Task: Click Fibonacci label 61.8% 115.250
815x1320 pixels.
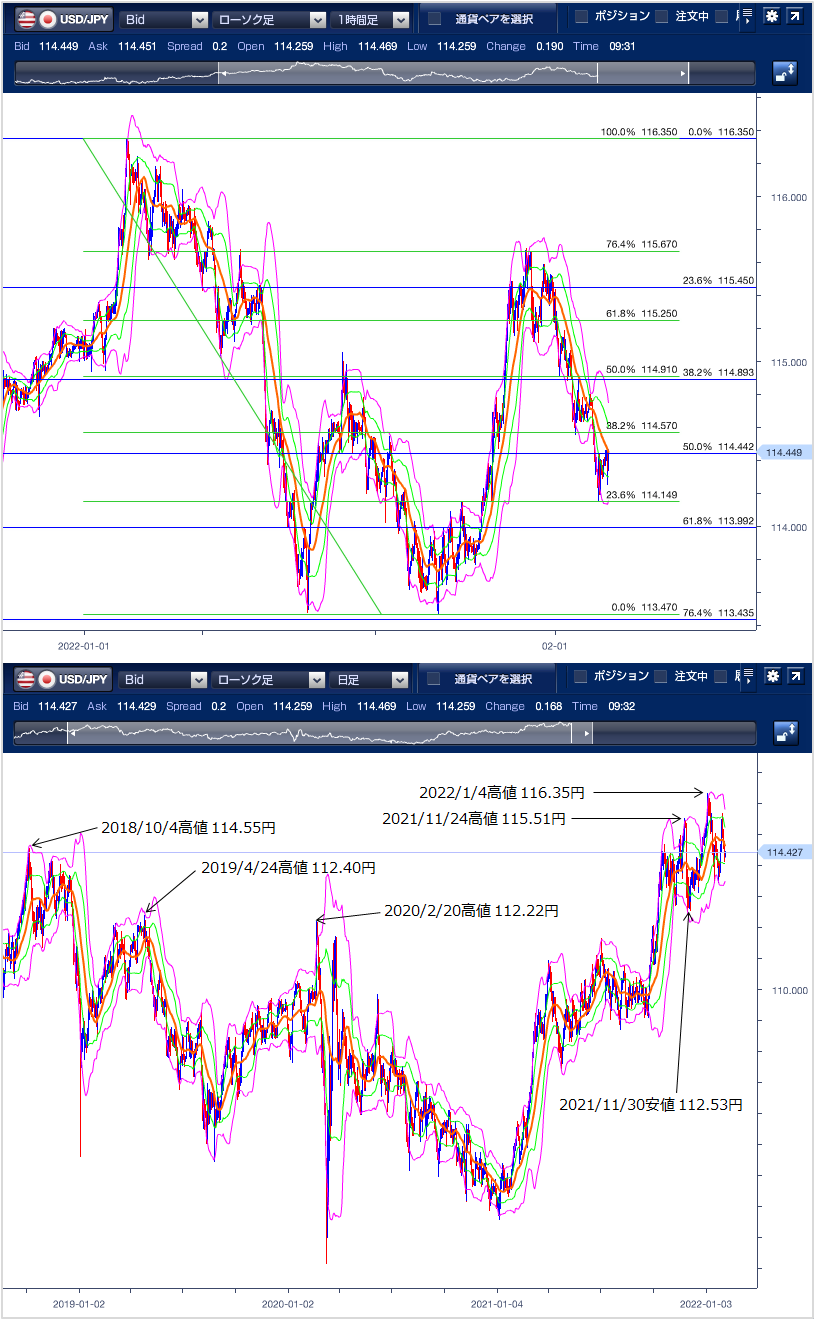Action: point(642,314)
